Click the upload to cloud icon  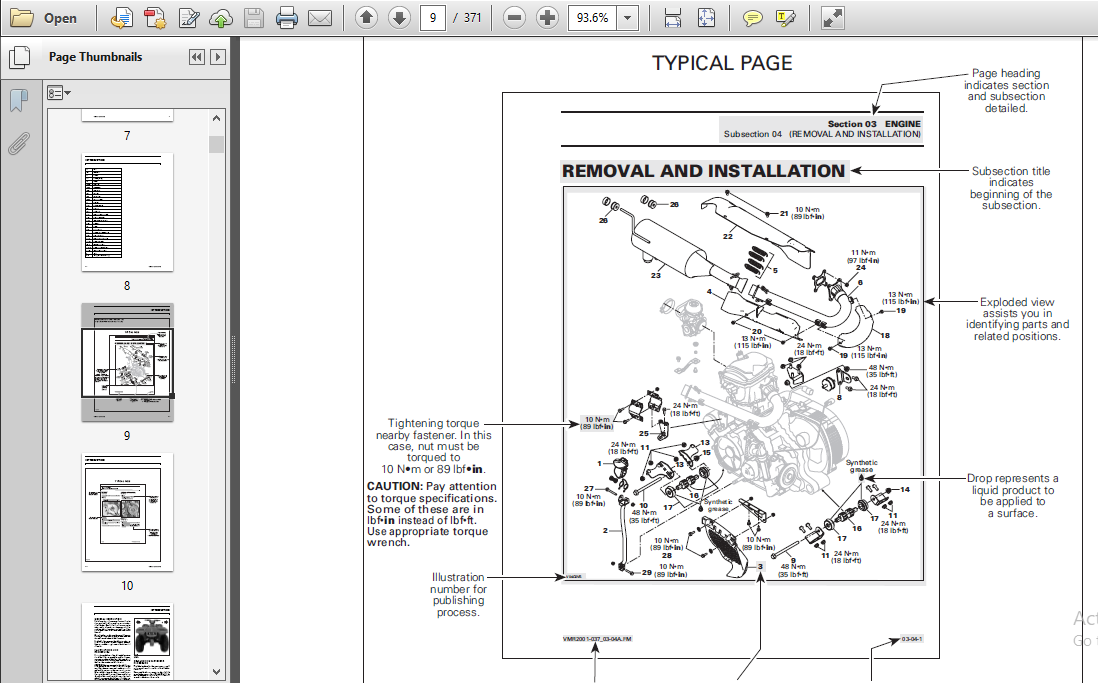[221, 18]
